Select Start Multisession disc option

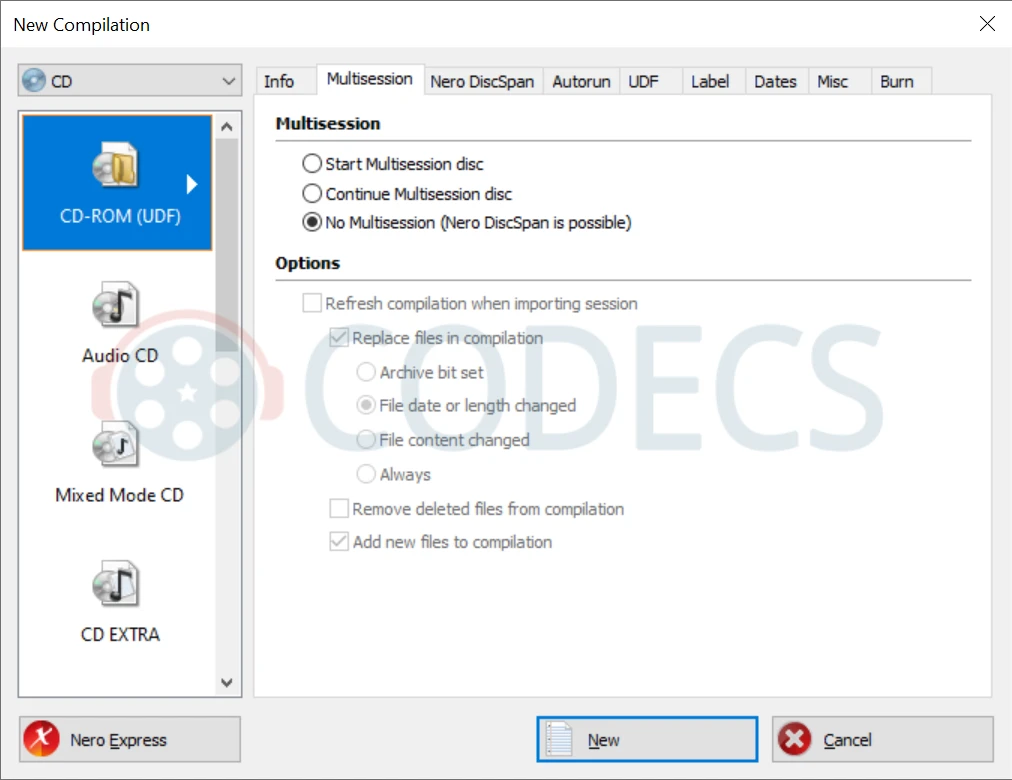click(312, 164)
